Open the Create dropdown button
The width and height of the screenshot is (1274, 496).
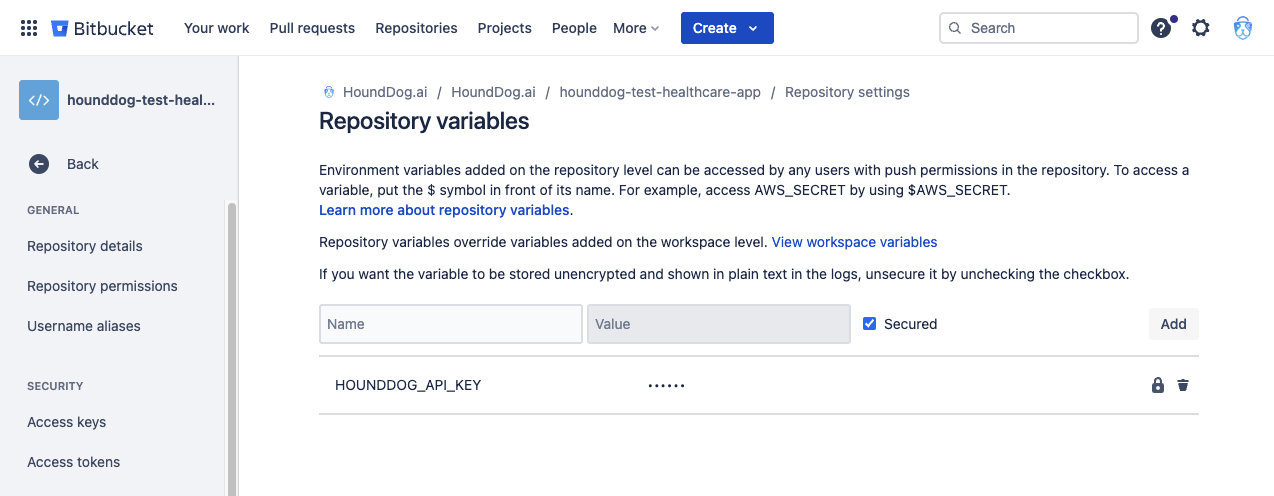tap(727, 28)
